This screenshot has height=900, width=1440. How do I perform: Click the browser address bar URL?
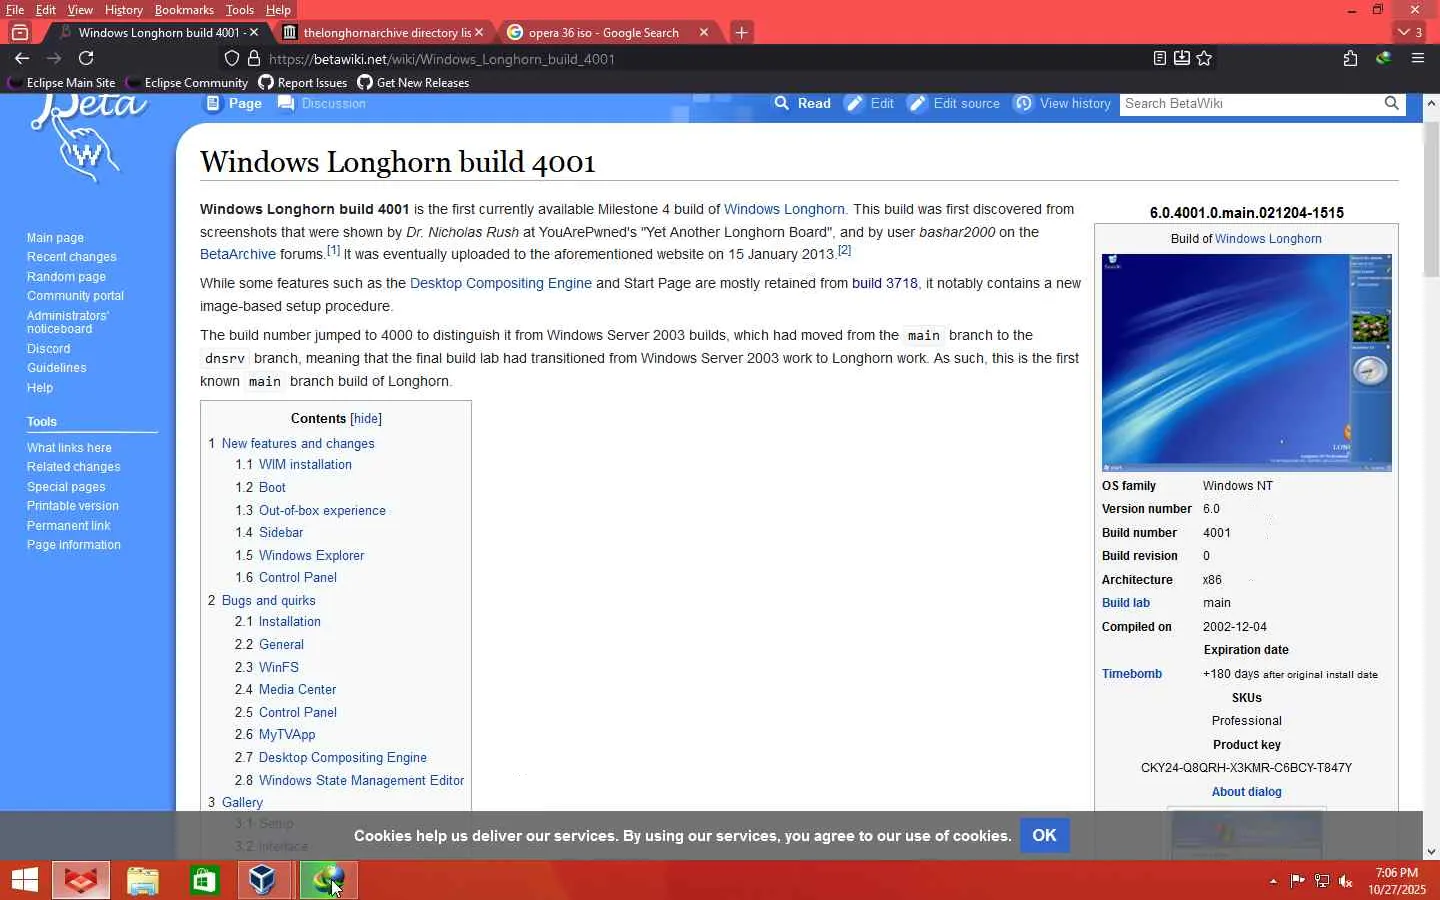[x=442, y=59]
